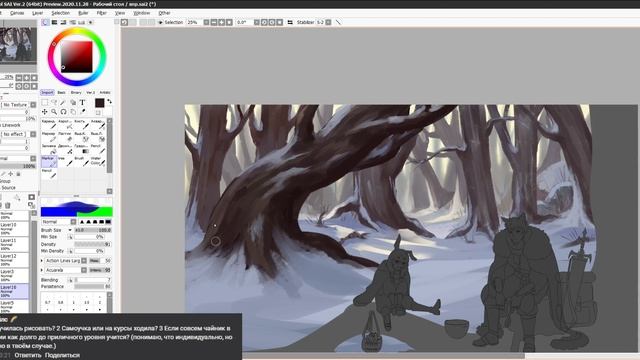
Task: Open the Ruler menu
Action: (83, 13)
